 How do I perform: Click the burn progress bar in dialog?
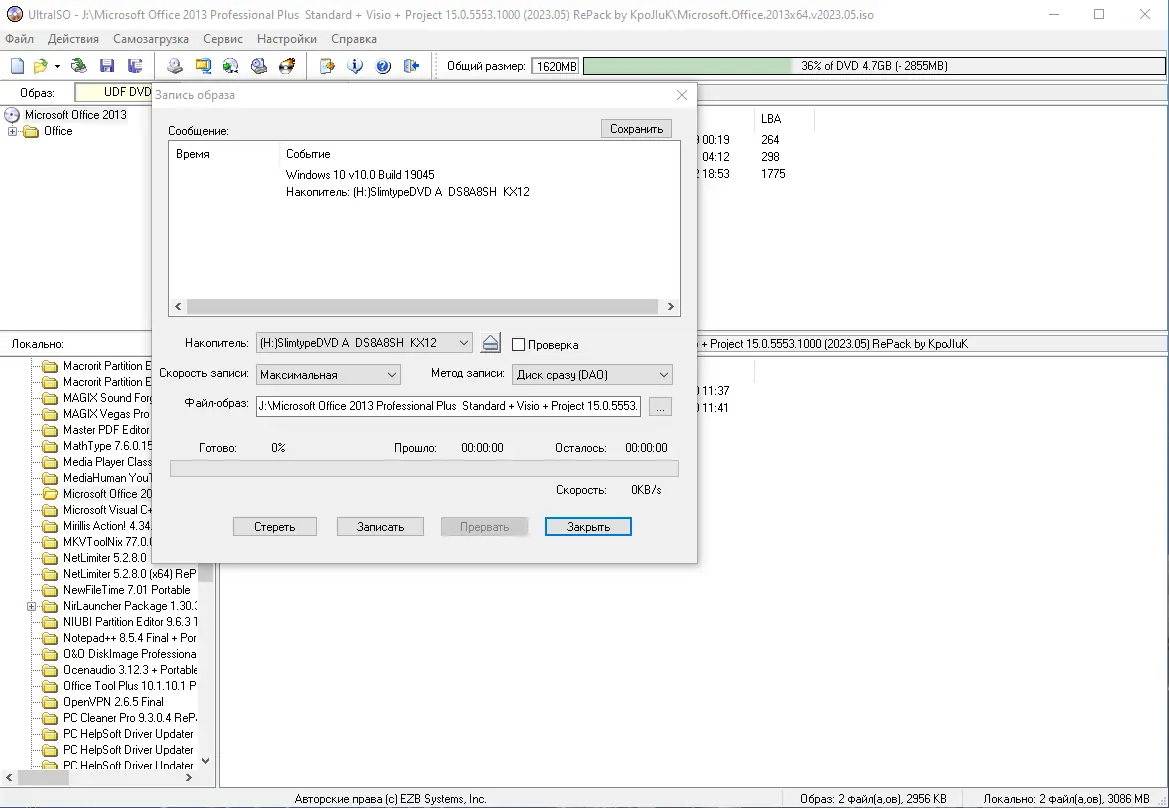click(424, 468)
